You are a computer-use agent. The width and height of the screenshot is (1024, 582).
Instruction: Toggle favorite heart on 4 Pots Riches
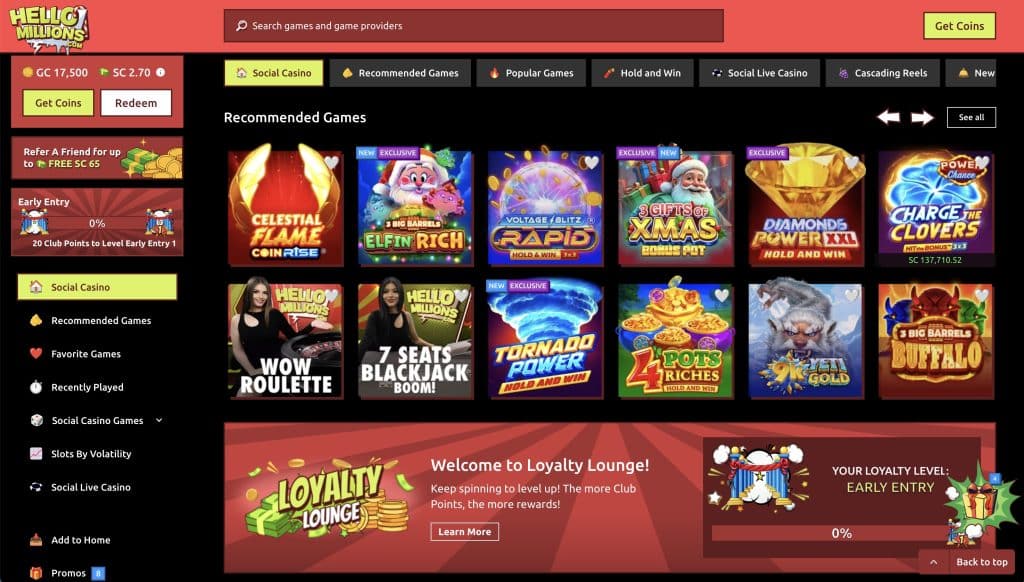coord(721,295)
